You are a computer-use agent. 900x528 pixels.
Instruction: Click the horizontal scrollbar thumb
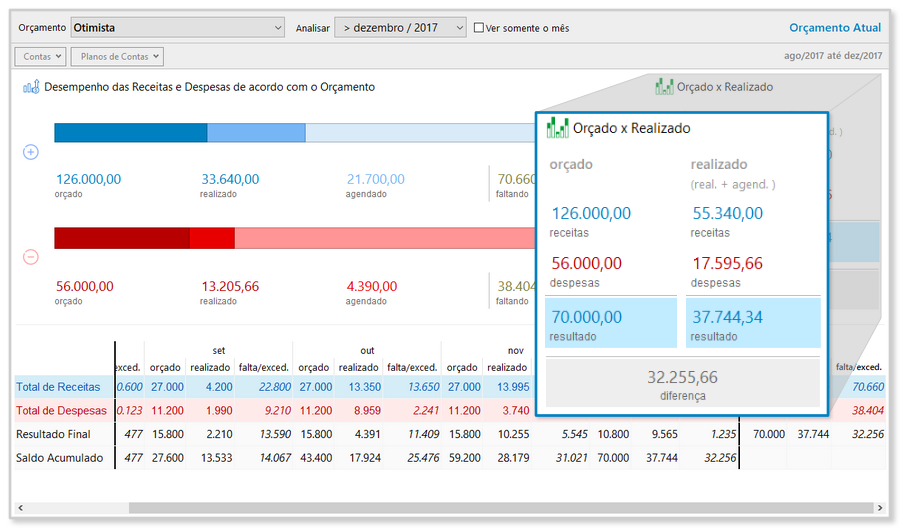click(501, 508)
